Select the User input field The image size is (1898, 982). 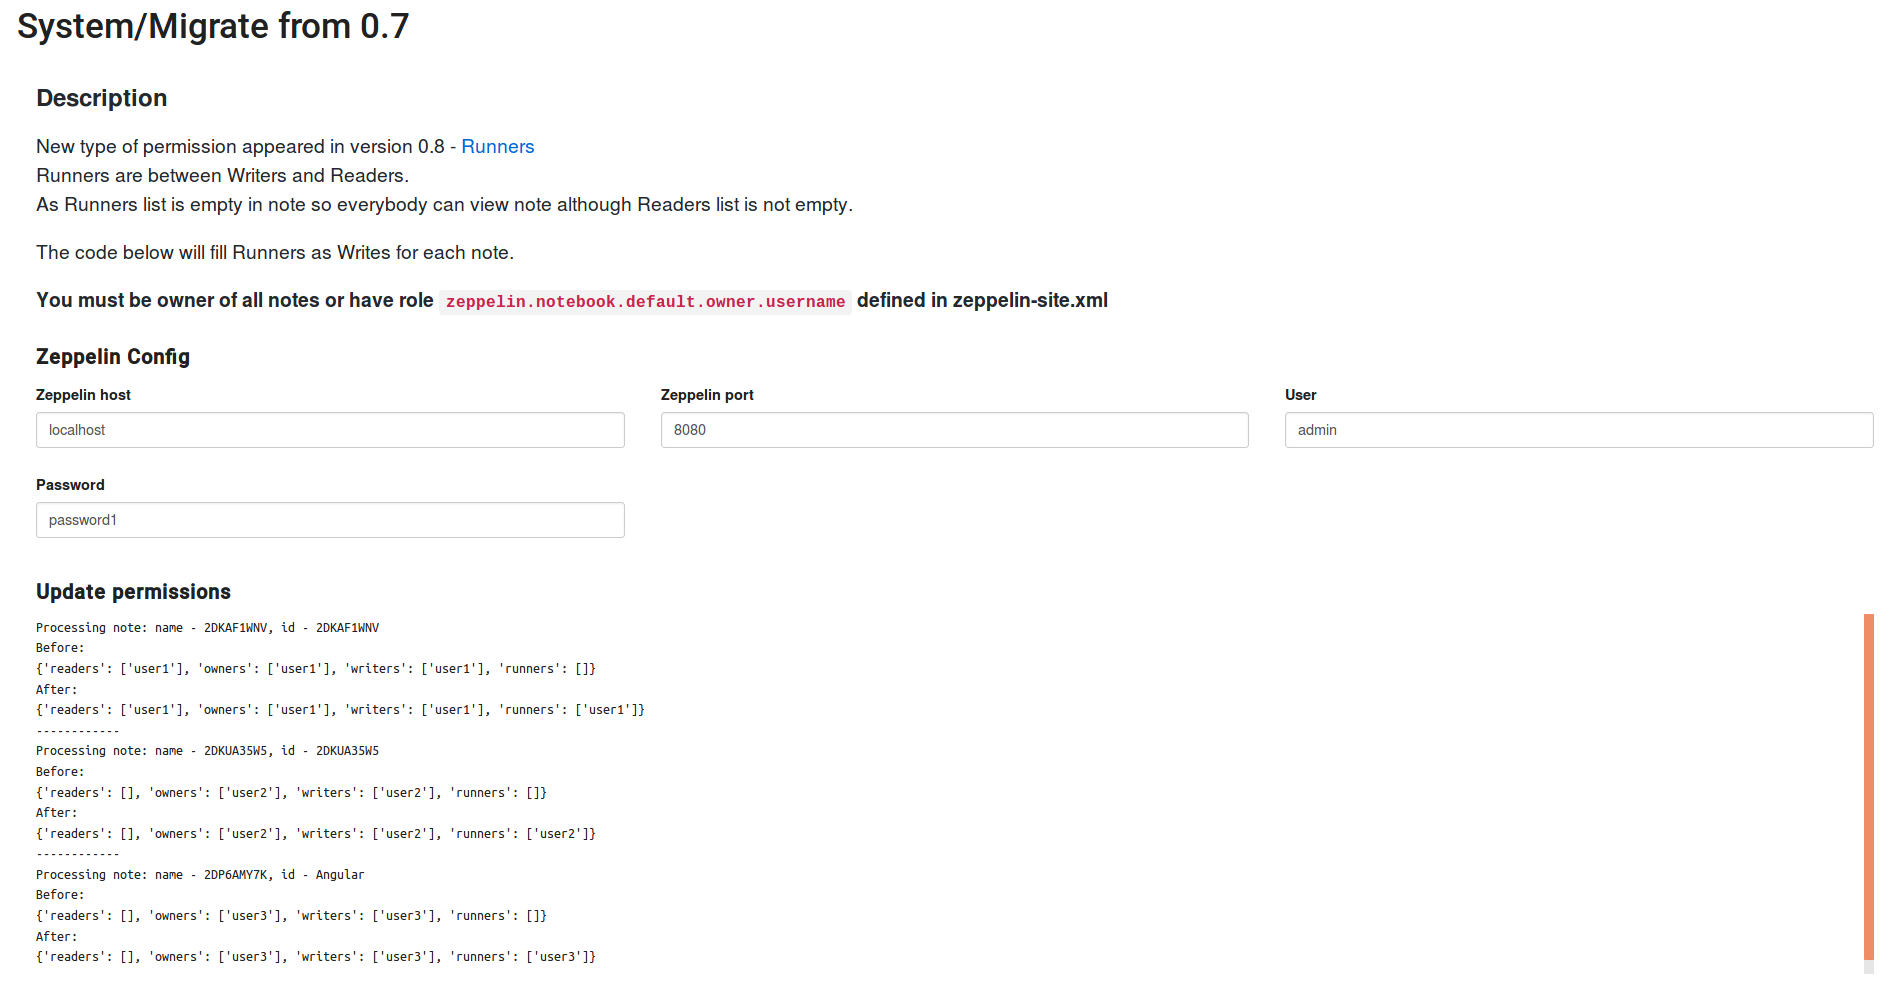[1579, 430]
